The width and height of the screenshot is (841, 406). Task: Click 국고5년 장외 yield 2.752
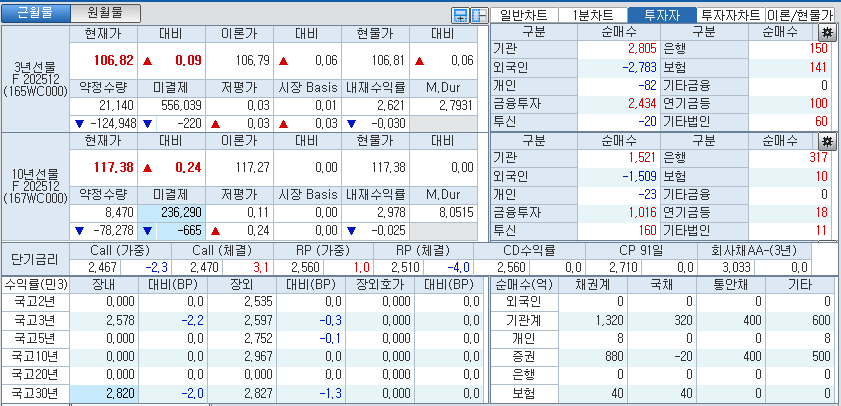click(x=258, y=339)
